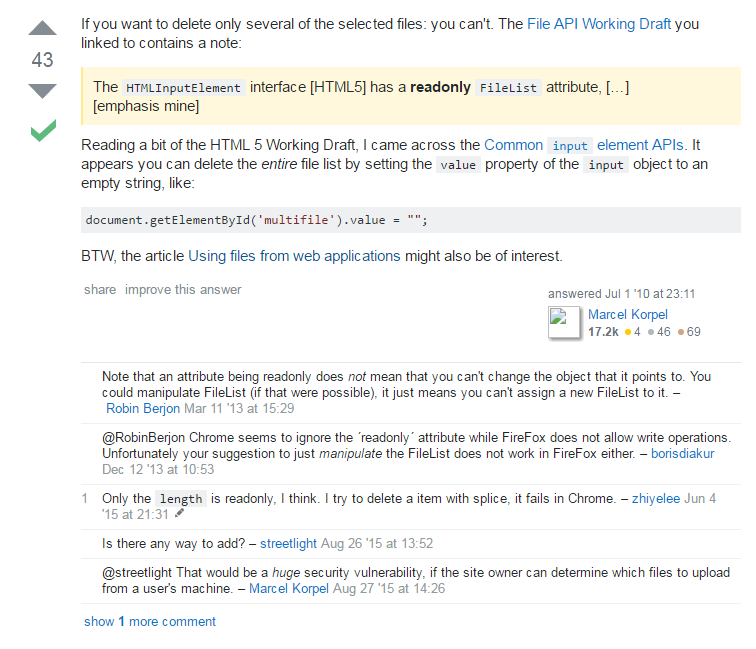This screenshot has width=756, height=649.
Task: Click the pencil edit icon on zhiyelee's comment
Action: coord(180,514)
